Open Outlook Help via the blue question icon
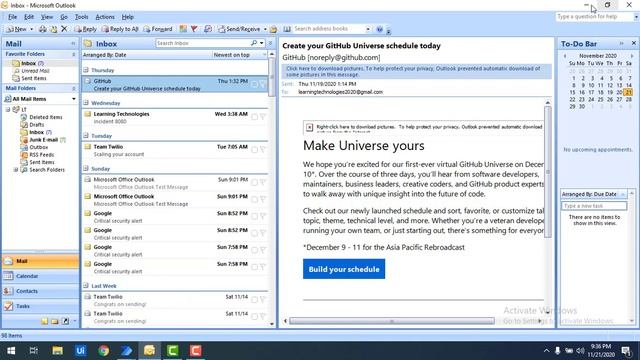Viewport: 640px width, 360px height. click(380, 29)
